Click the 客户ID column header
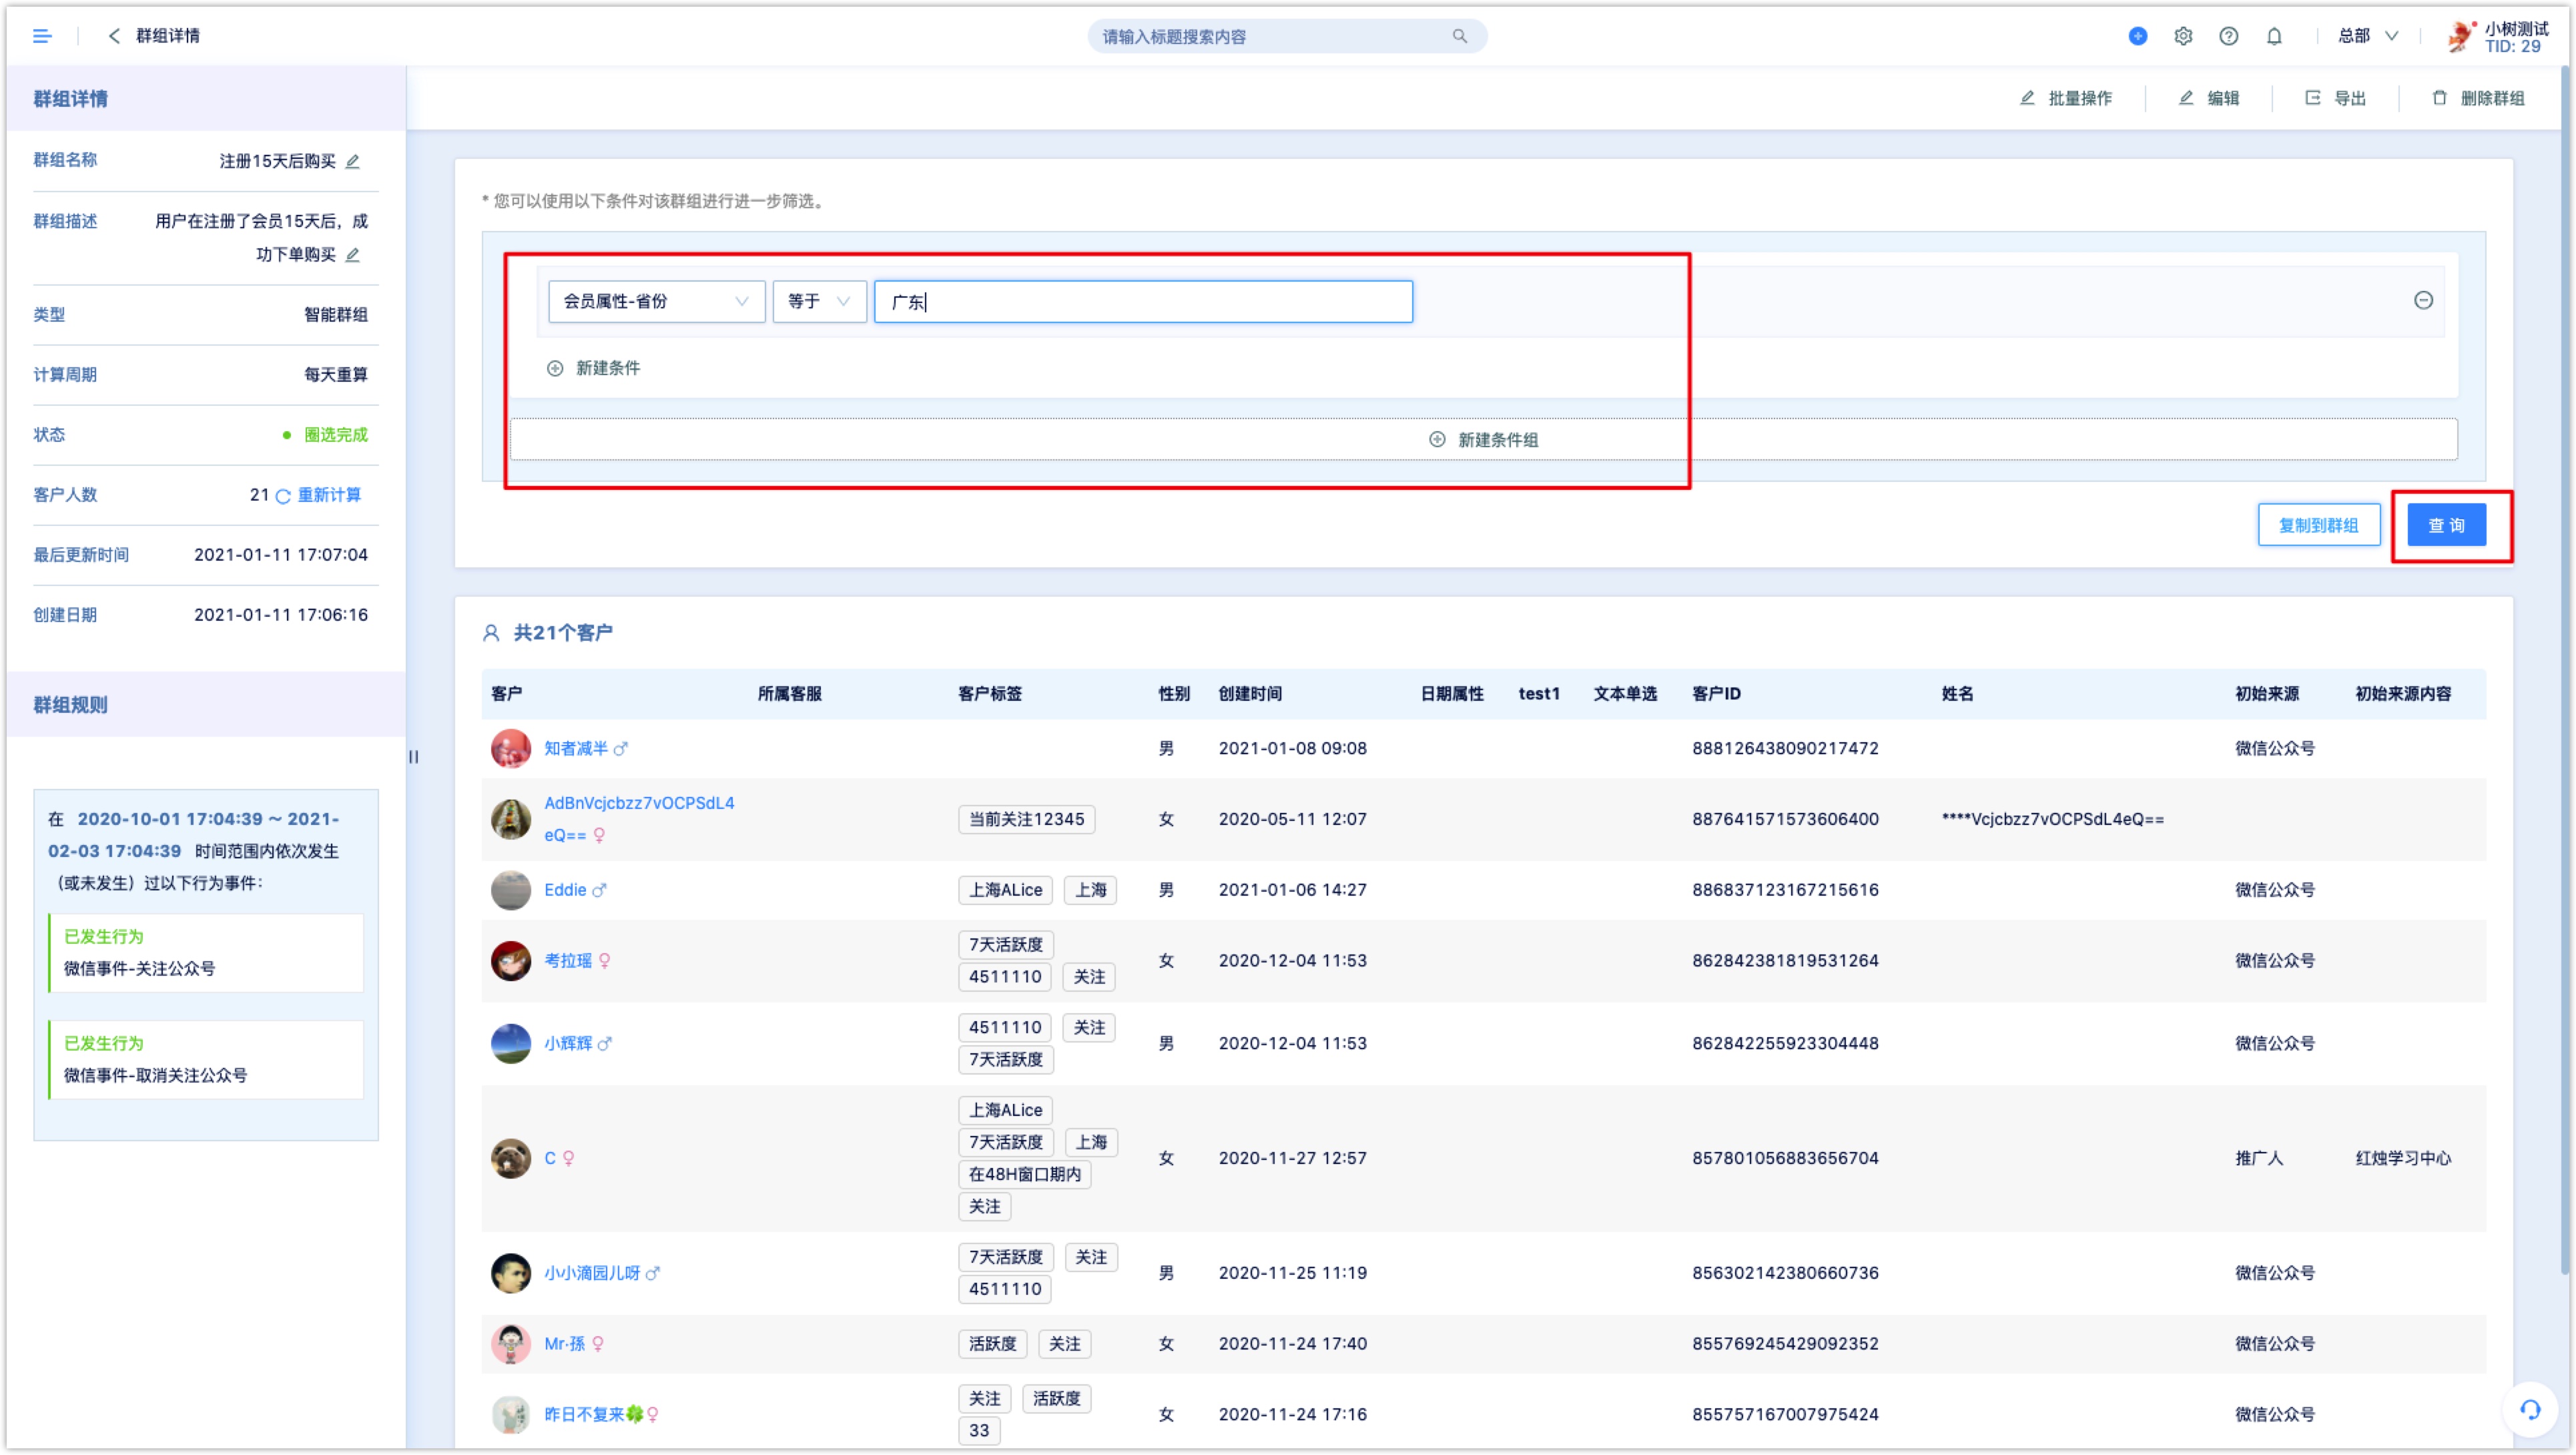Image resolution: width=2576 pixels, height=1455 pixels. pyautogui.click(x=1716, y=694)
